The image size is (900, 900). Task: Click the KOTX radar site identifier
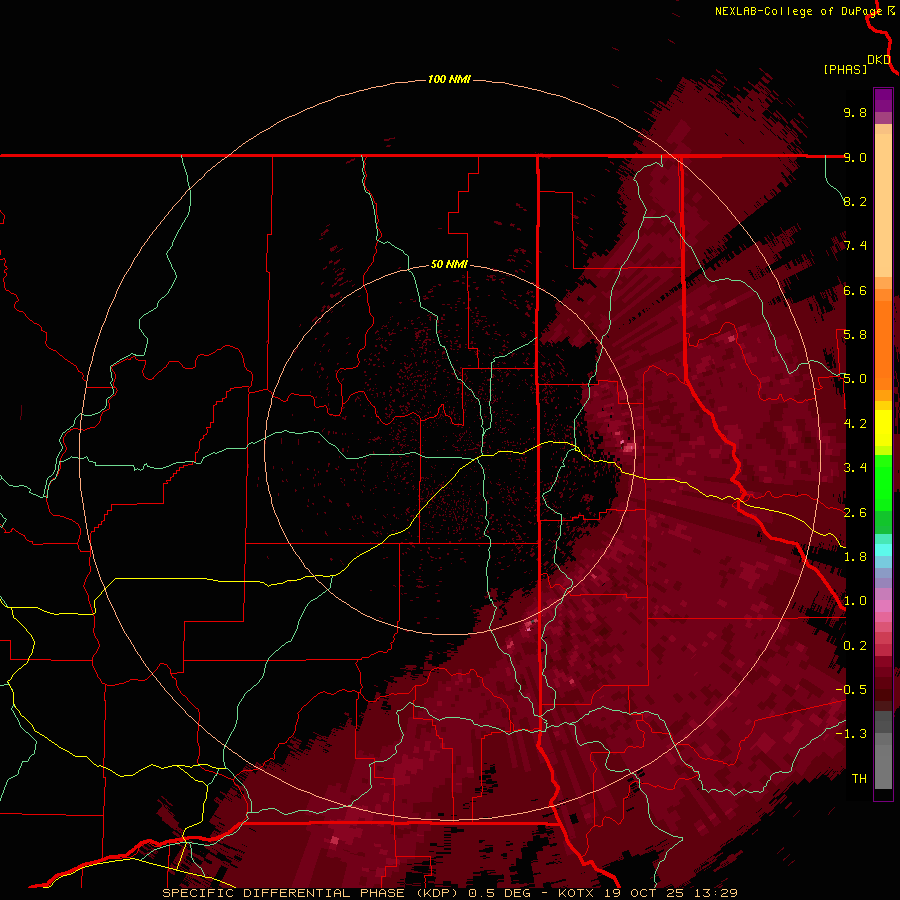click(577, 893)
